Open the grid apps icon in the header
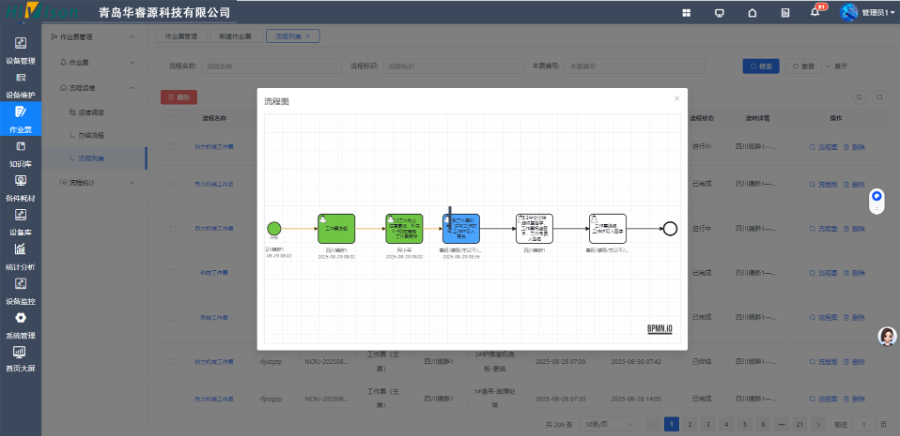The width and height of the screenshot is (900, 436). 686,13
